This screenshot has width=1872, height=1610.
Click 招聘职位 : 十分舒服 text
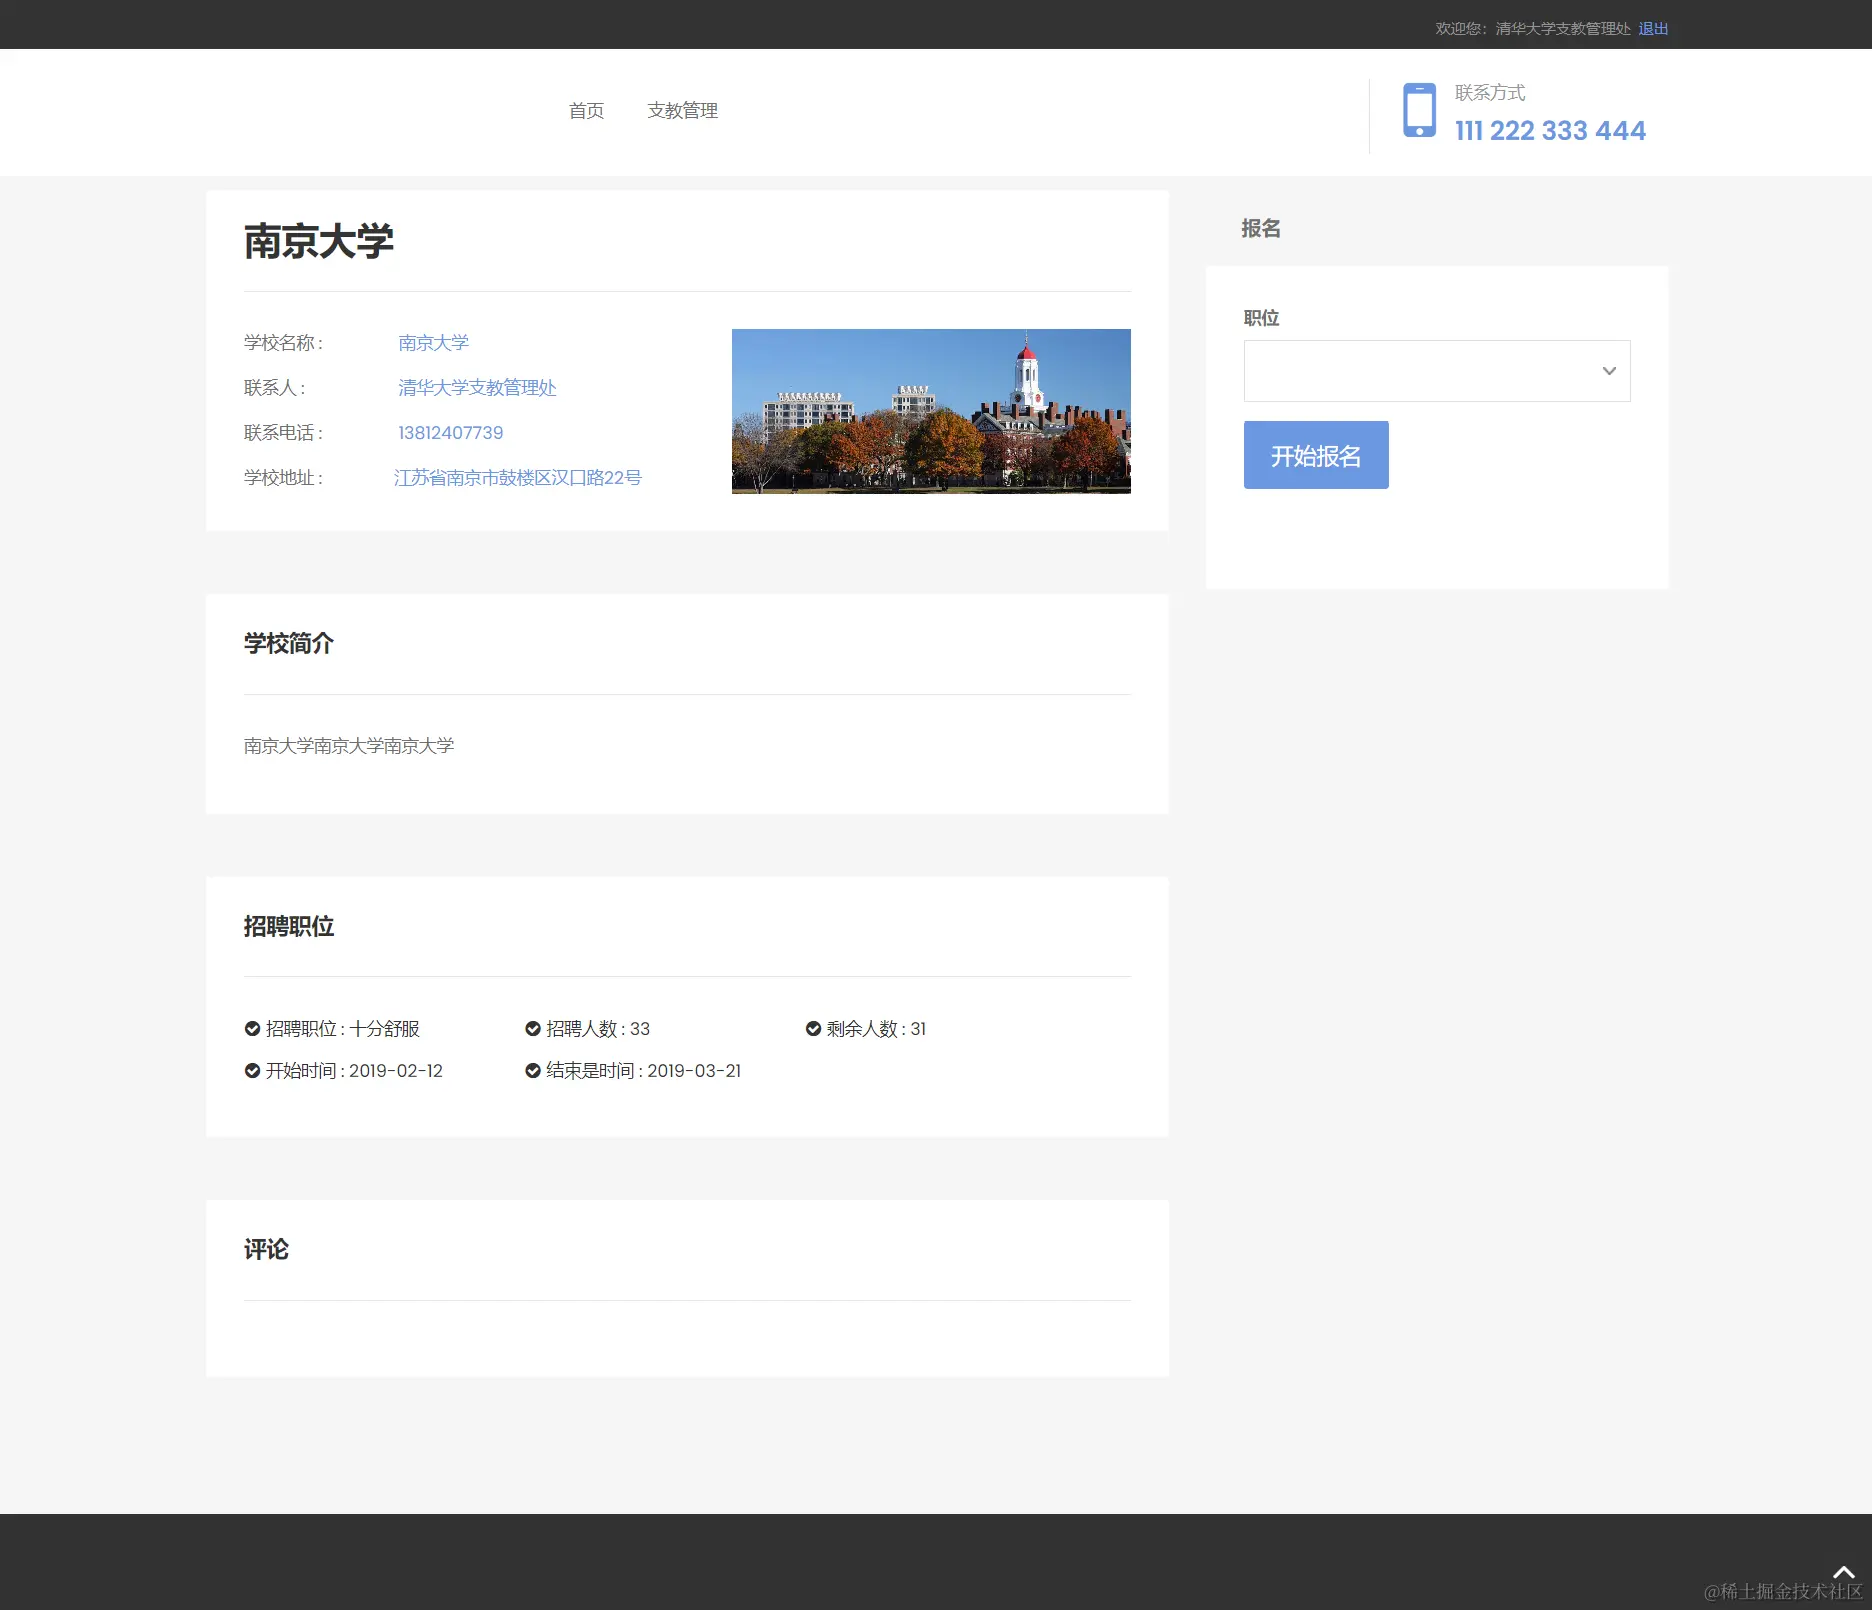tap(342, 1028)
